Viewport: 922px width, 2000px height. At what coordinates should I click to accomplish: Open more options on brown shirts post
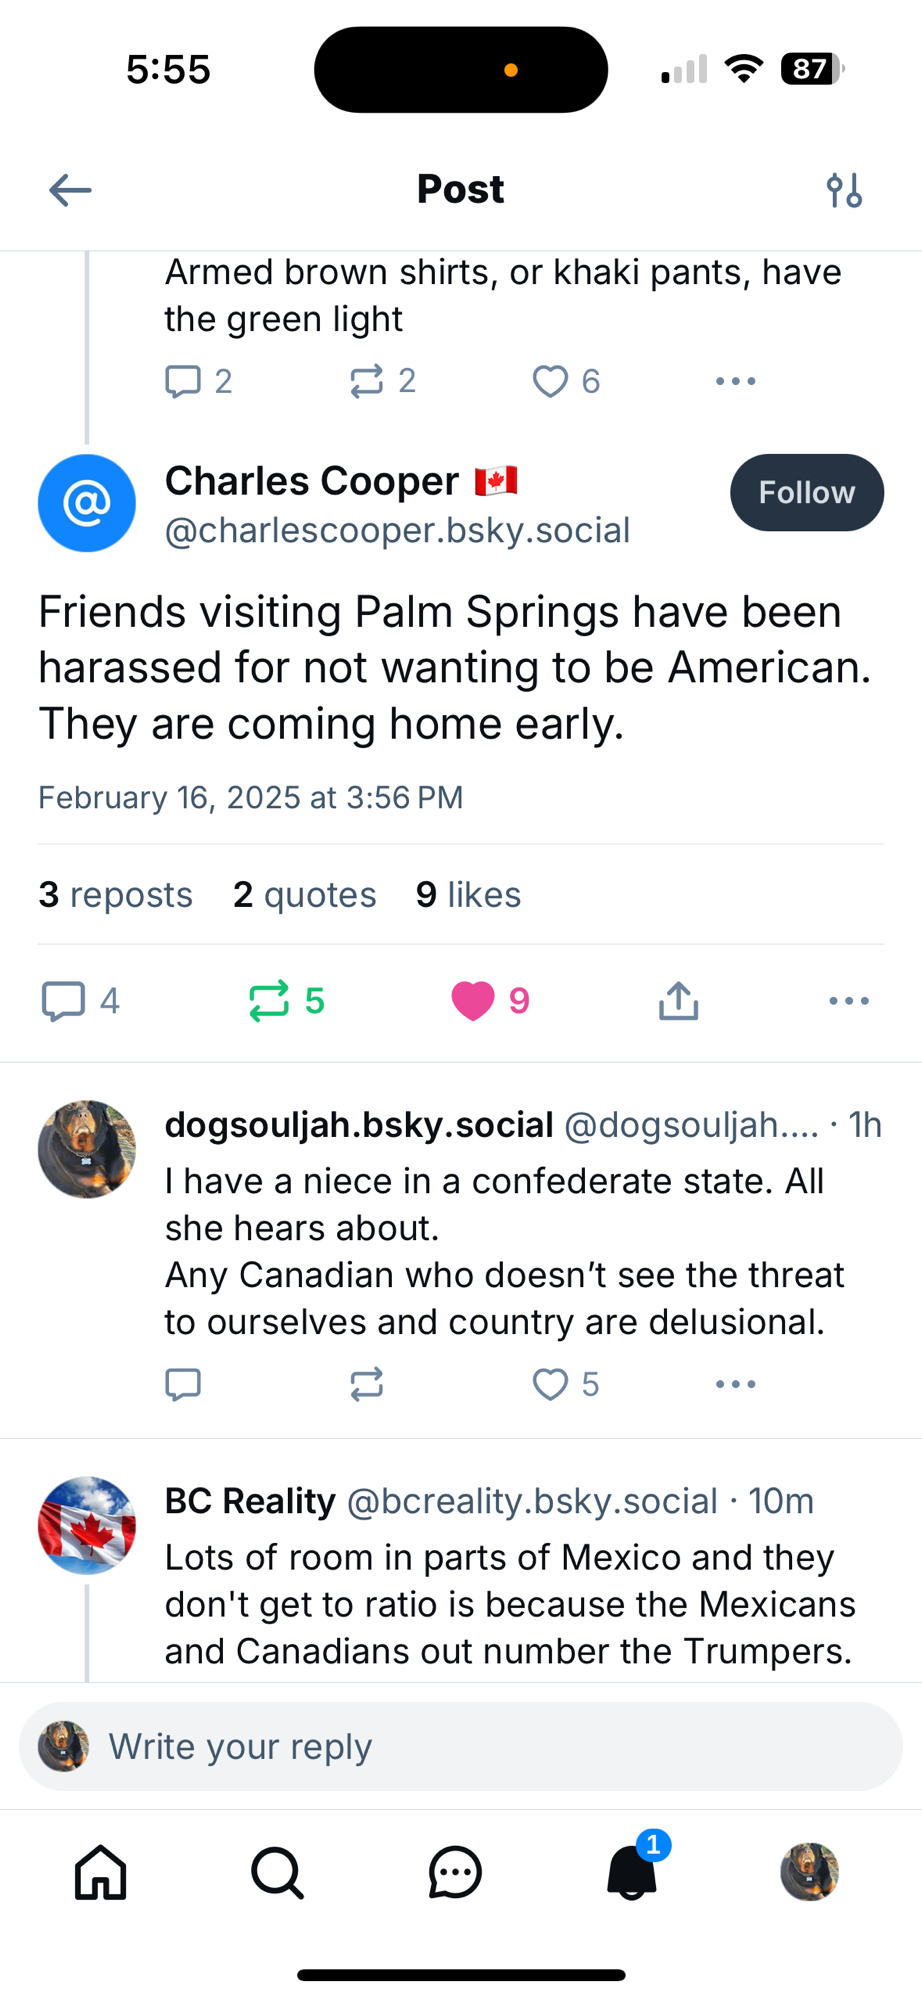735,381
